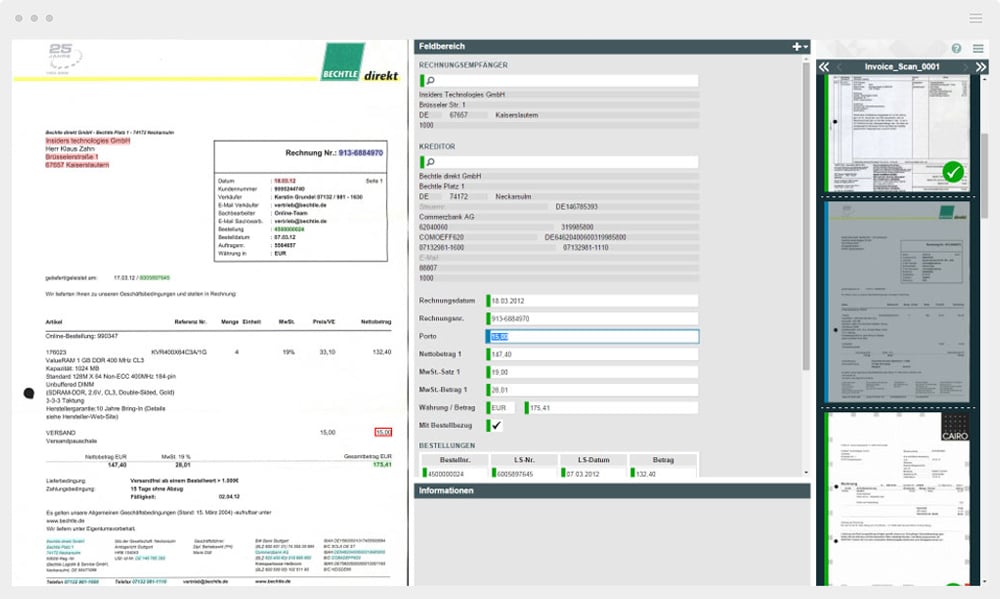Select the MwSt.-Satz 1 input field
The image size is (1000, 599).
tap(592, 372)
